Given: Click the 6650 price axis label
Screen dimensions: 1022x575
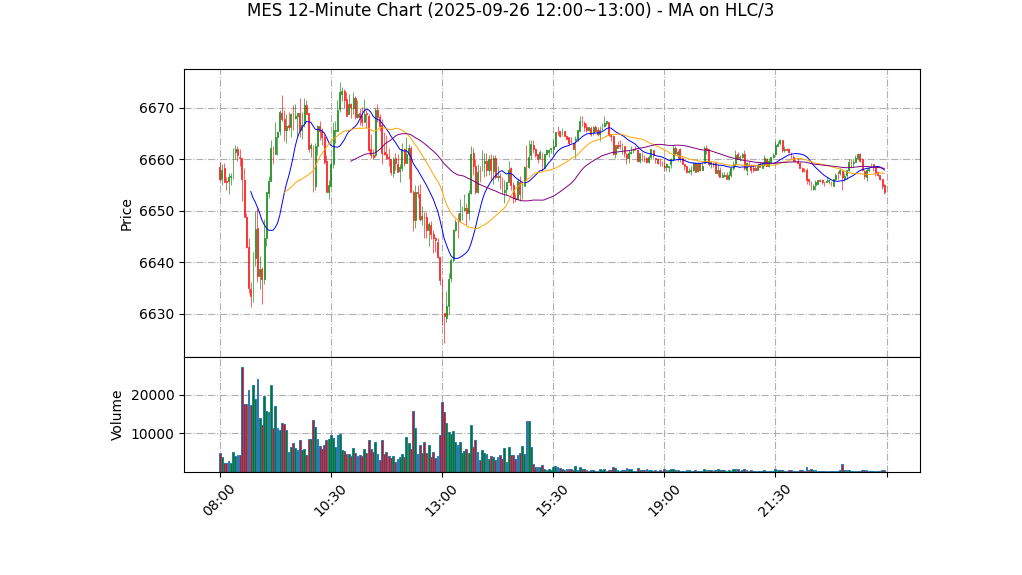Looking at the screenshot, I should pyautogui.click(x=157, y=211).
